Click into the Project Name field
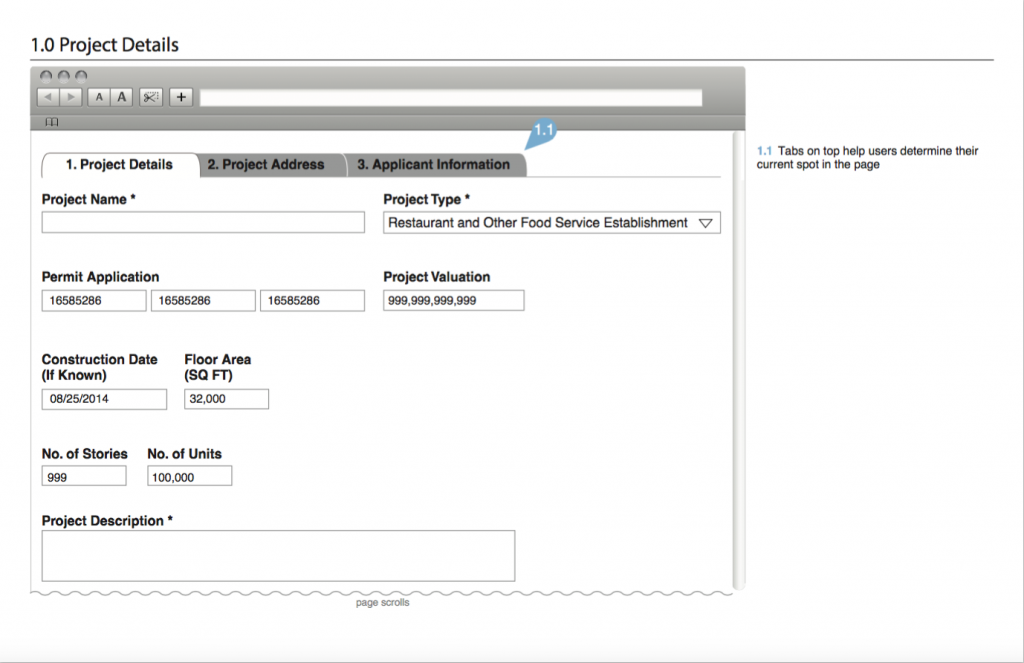 pos(203,222)
